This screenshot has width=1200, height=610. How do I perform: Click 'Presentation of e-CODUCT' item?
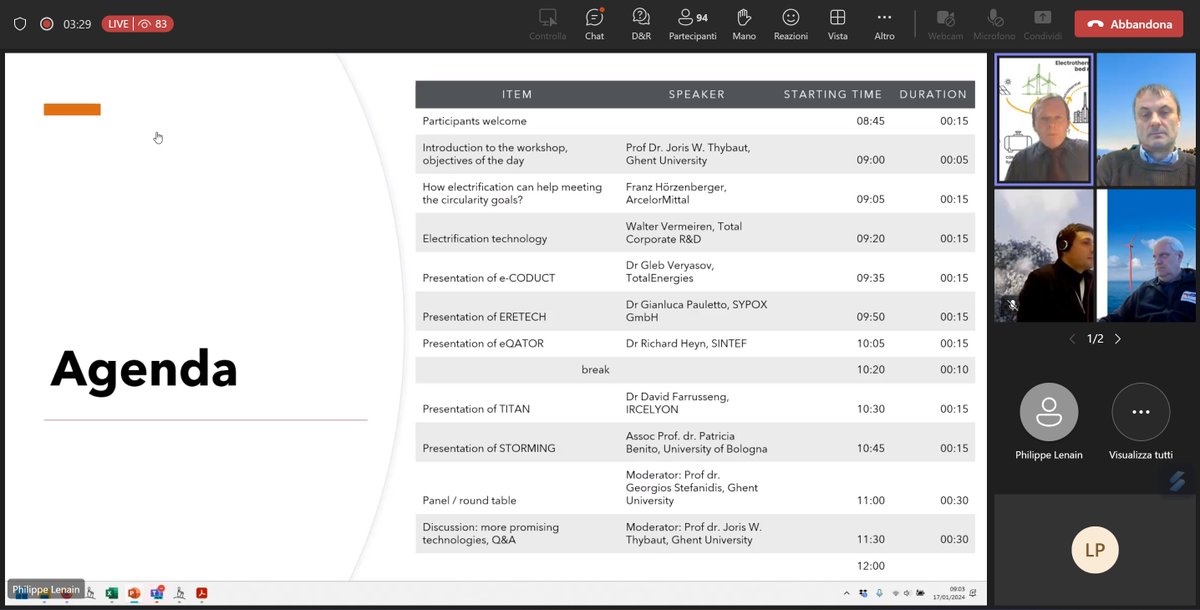489,278
